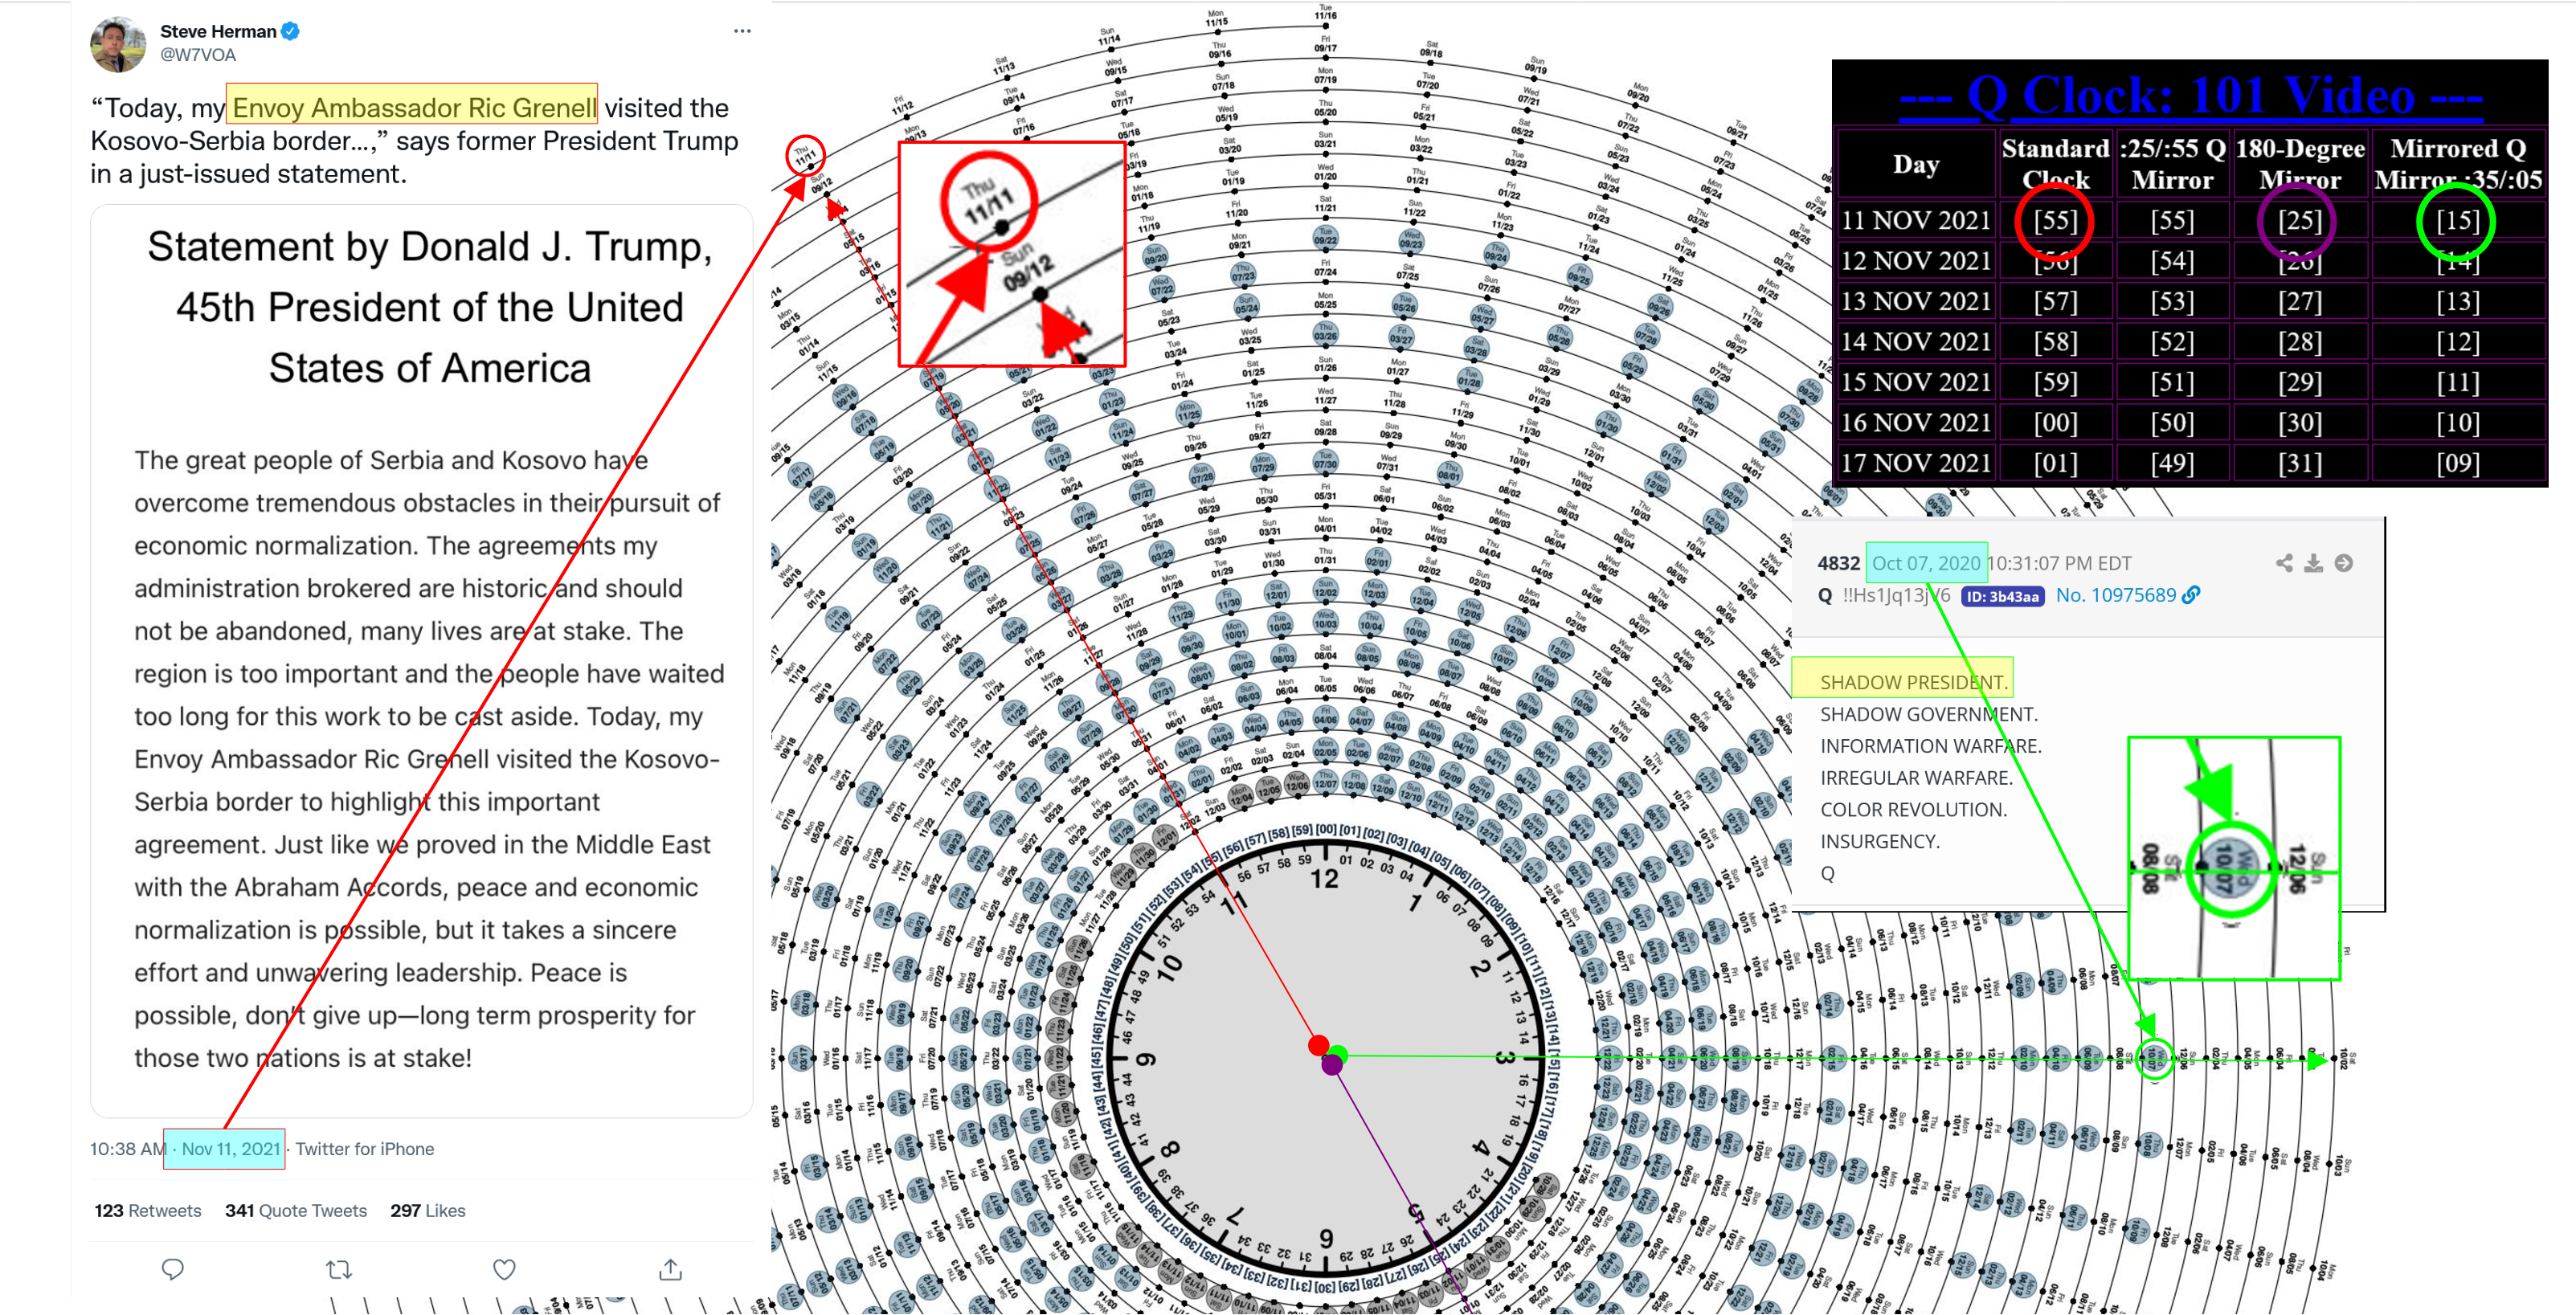2576x1315 pixels.
Task: Open the tweet's more options menu
Action: pos(742,31)
